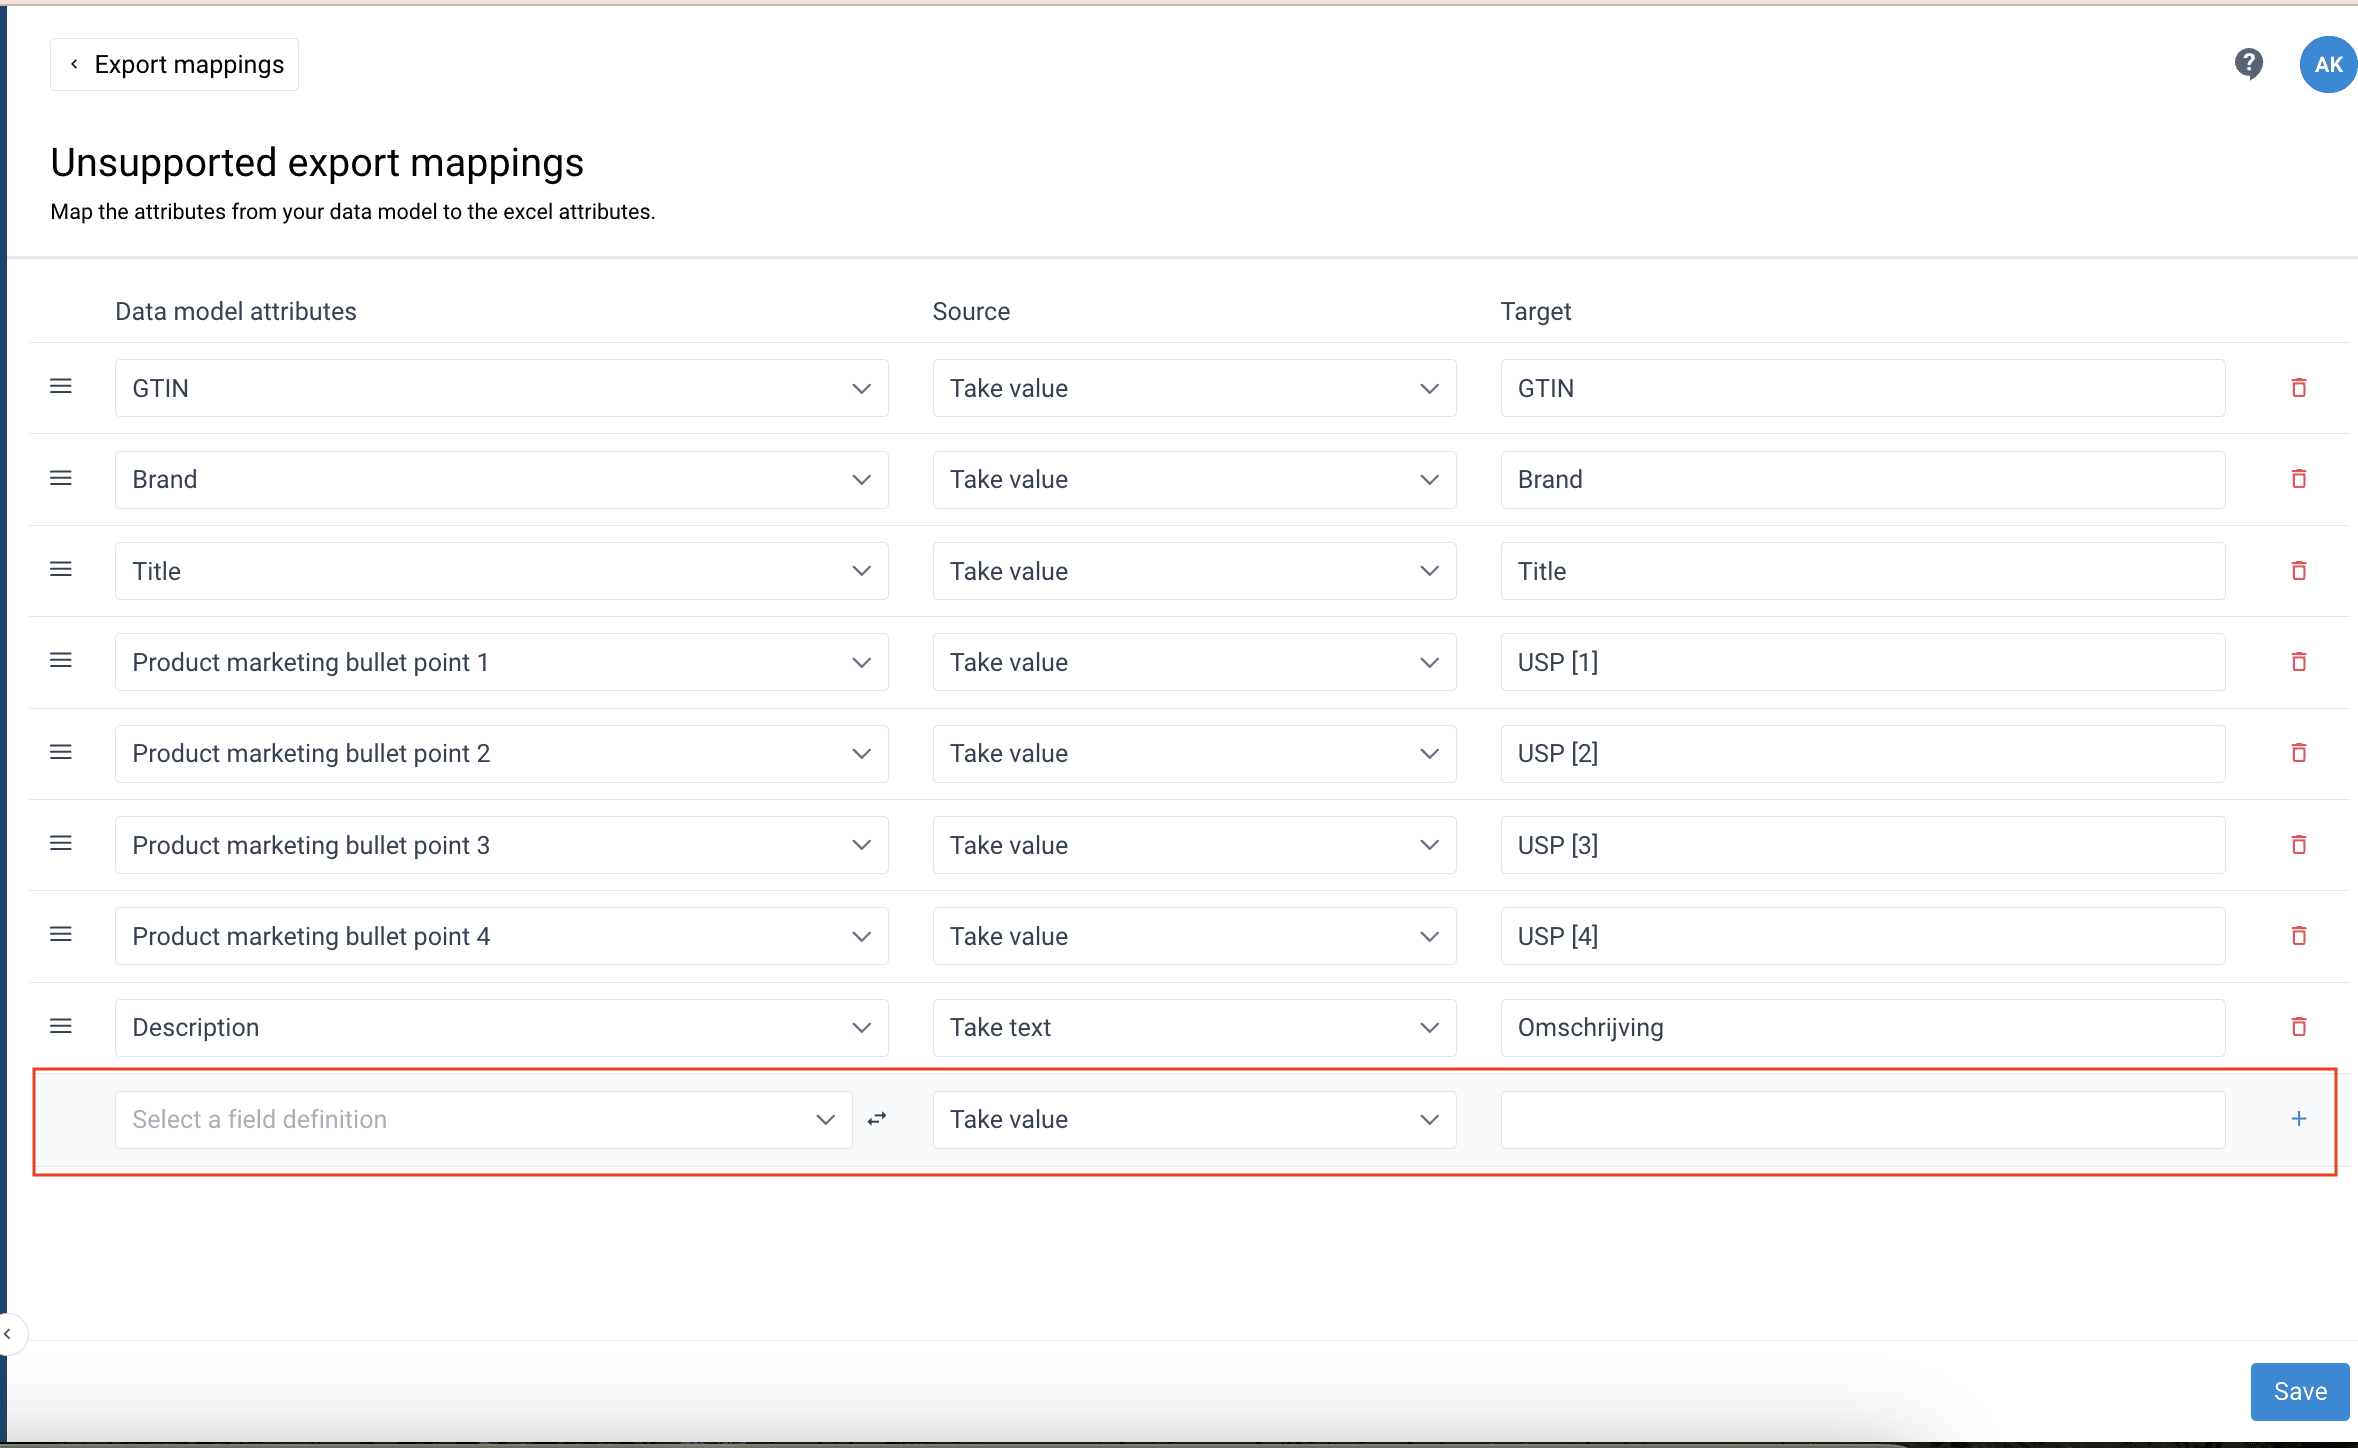
Task: Expand Source dropdown for Description row
Action: point(1193,1027)
